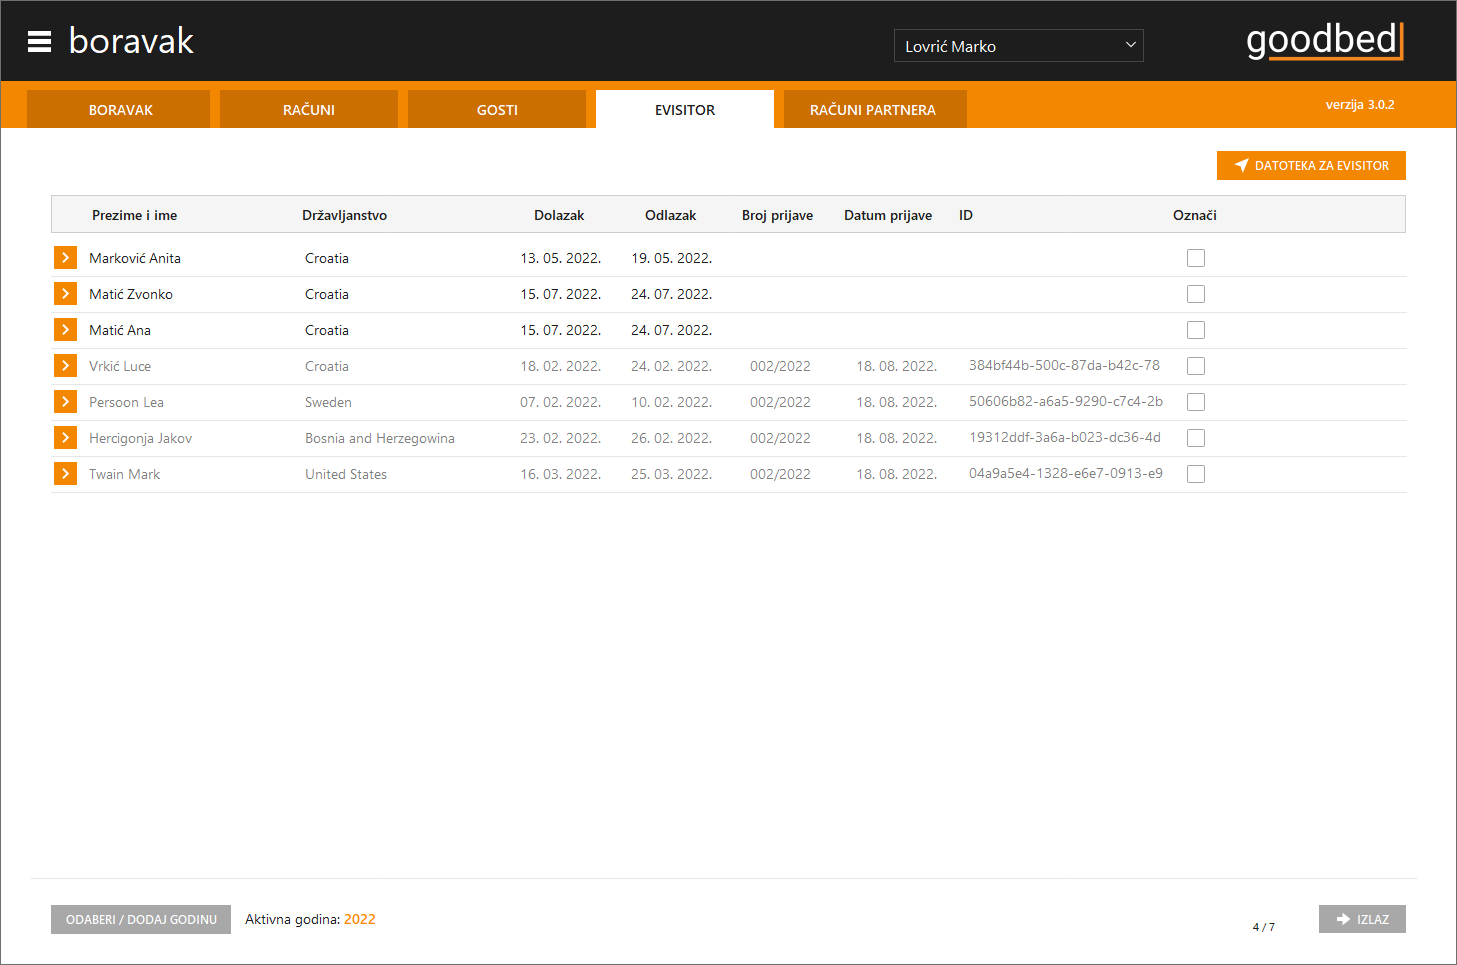This screenshot has height=965, width=1457.
Task: Select the name Marković Anita
Action: [x=135, y=258]
